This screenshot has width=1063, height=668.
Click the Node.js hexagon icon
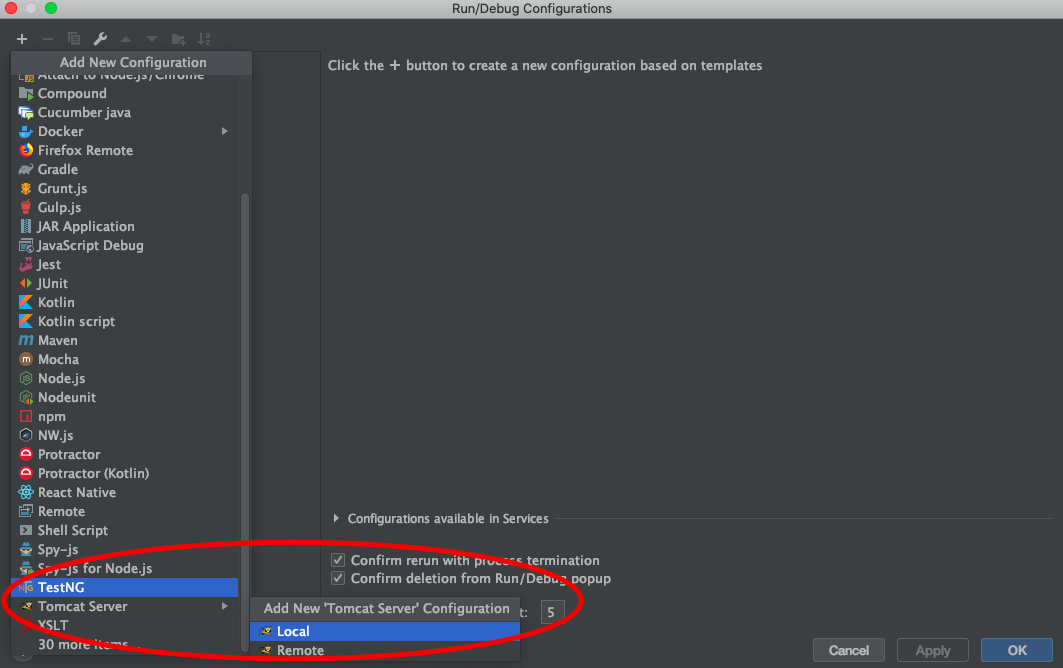[x=26, y=378]
